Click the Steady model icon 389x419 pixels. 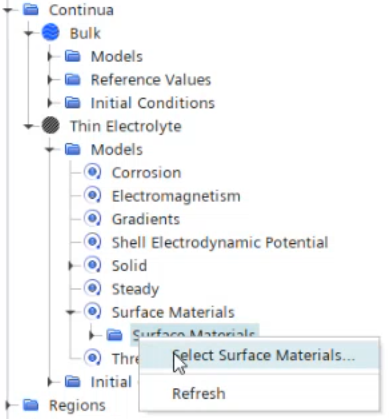coord(92,288)
